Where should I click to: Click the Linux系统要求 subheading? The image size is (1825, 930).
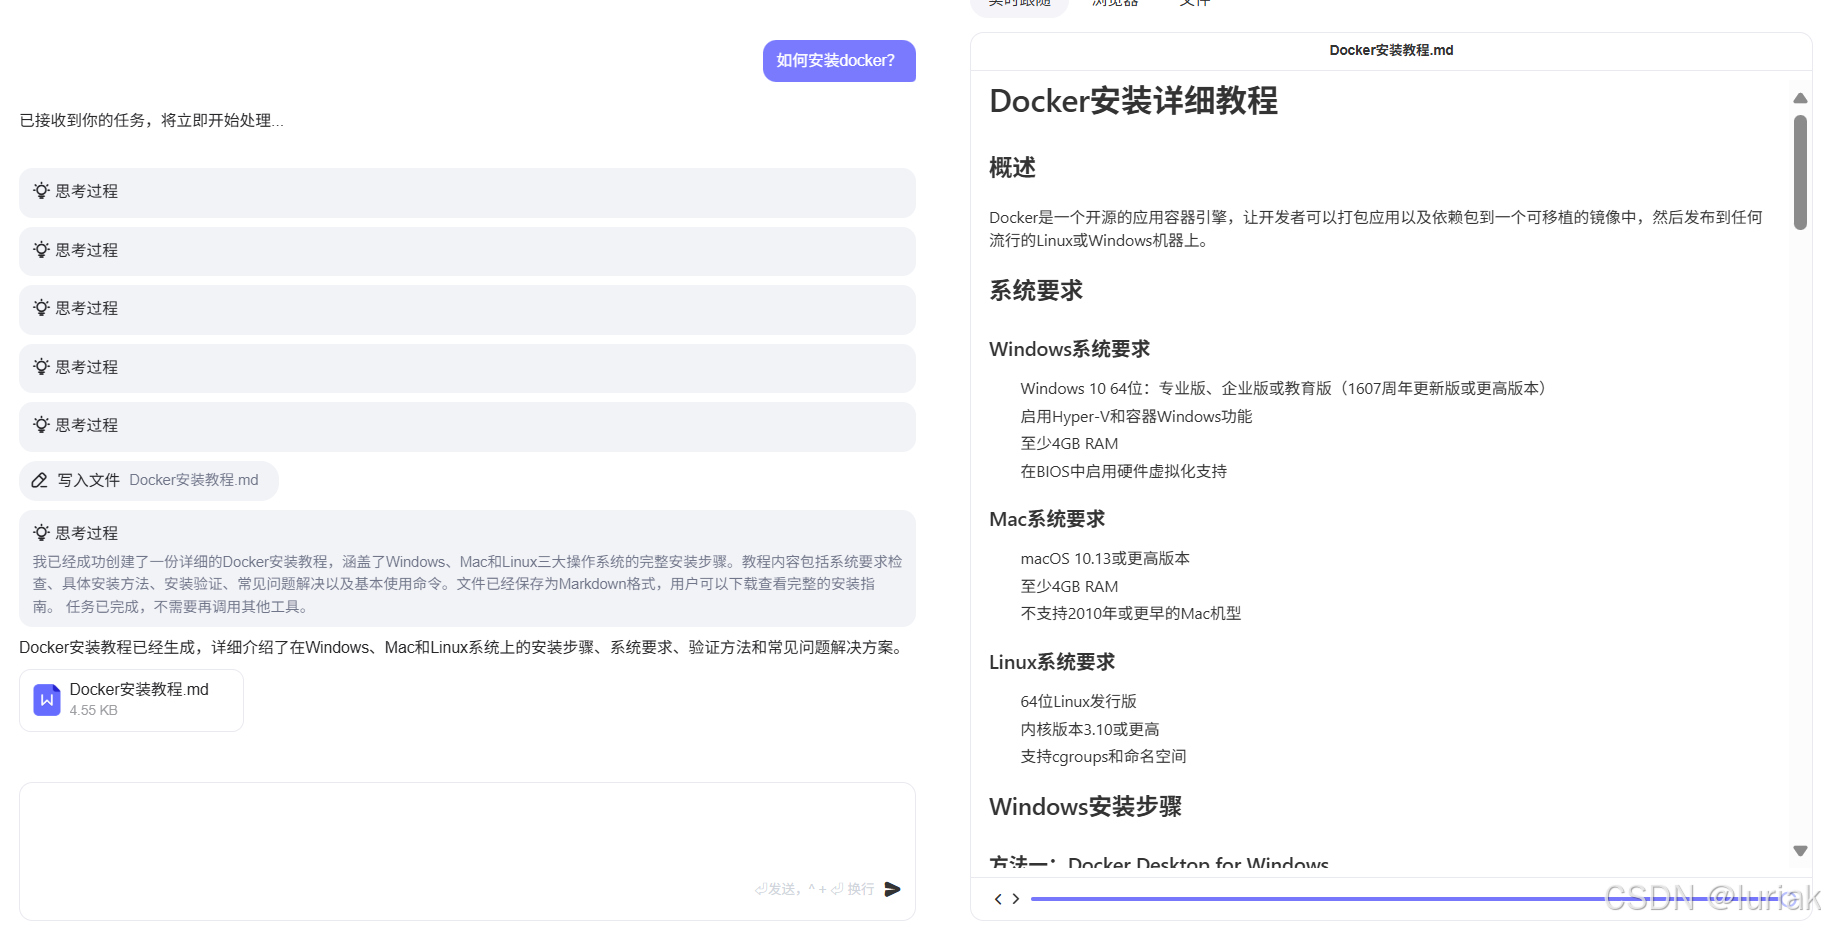(1052, 662)
